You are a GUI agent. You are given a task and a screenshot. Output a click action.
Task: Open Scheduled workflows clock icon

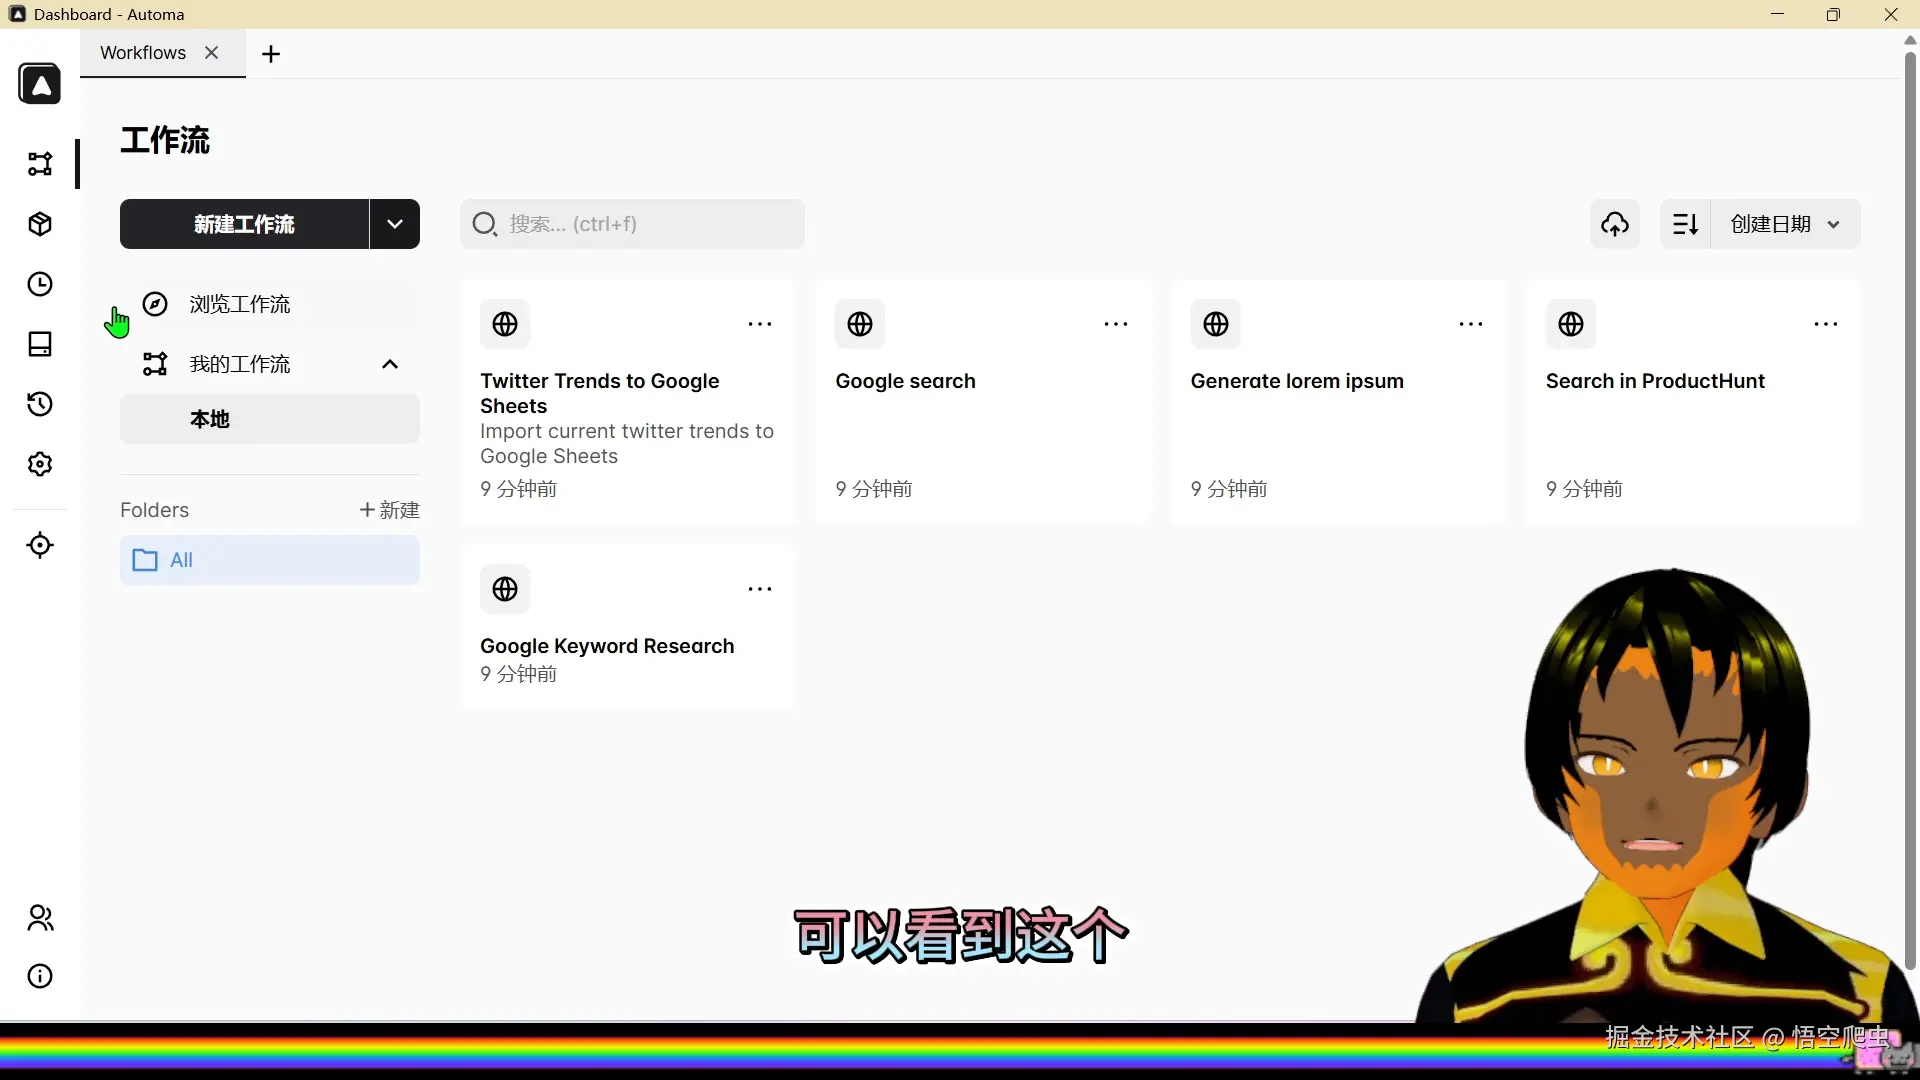40,284
